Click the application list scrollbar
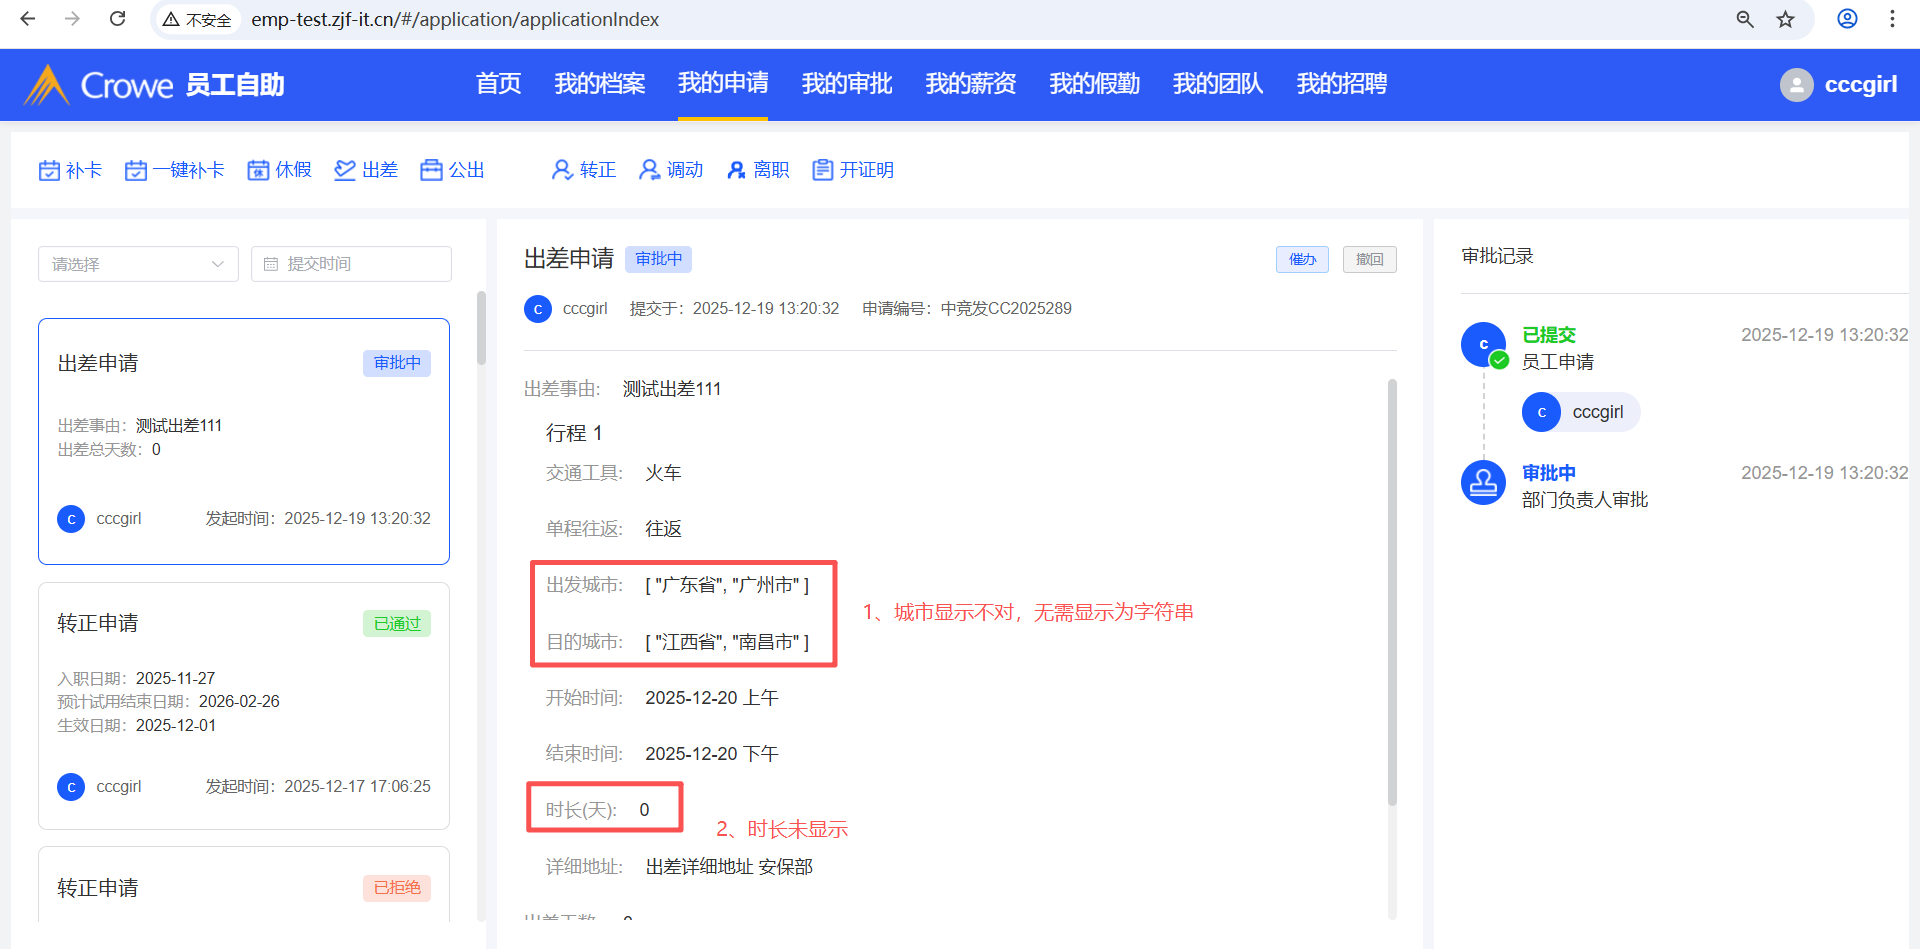The height and width of the screenshot is (949, 1920). click(x=481, y=328)
